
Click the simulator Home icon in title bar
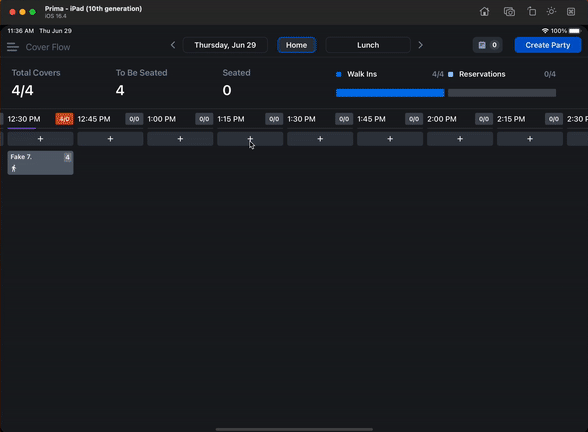(x=484, y=12)
